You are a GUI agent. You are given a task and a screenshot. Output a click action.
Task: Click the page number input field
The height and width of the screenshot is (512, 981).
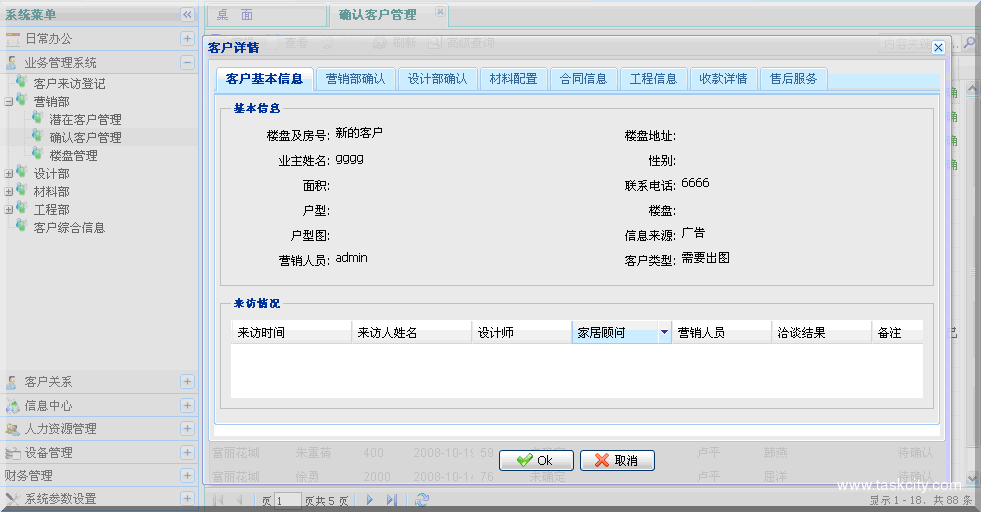point(287,499)
